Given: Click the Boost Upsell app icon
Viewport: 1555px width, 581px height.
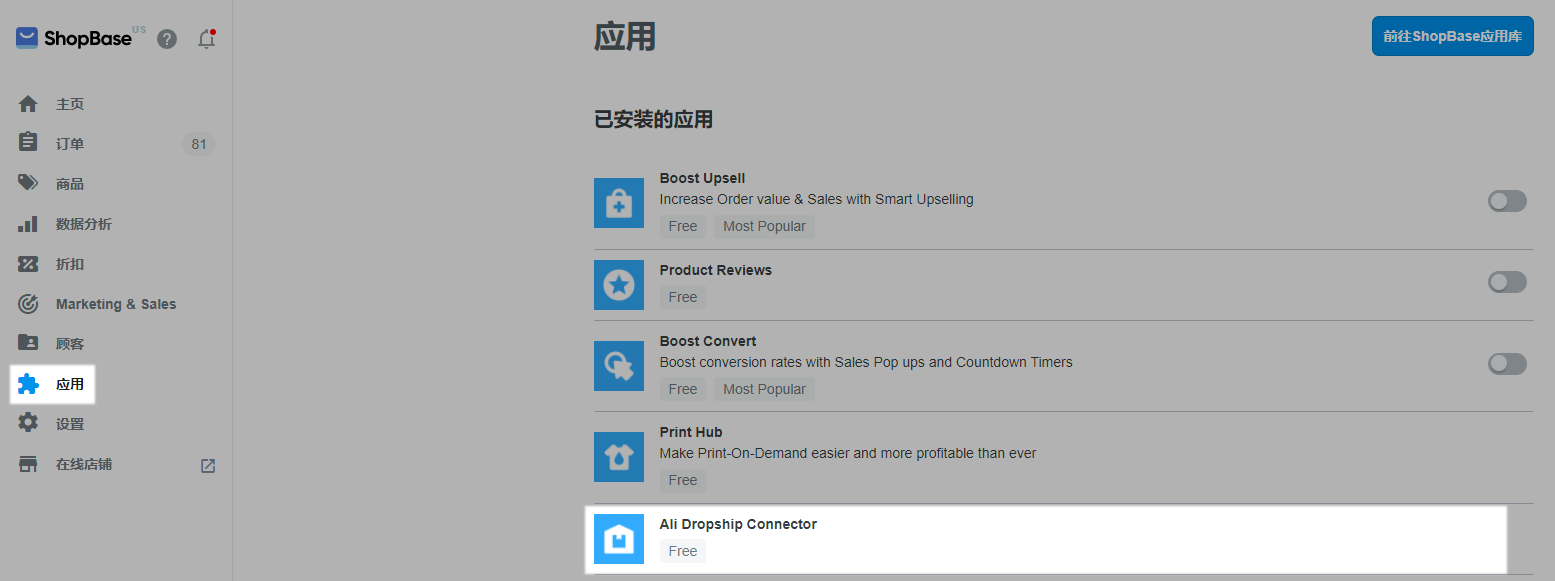Looking at the screenshot, I should tap(619, 203).
